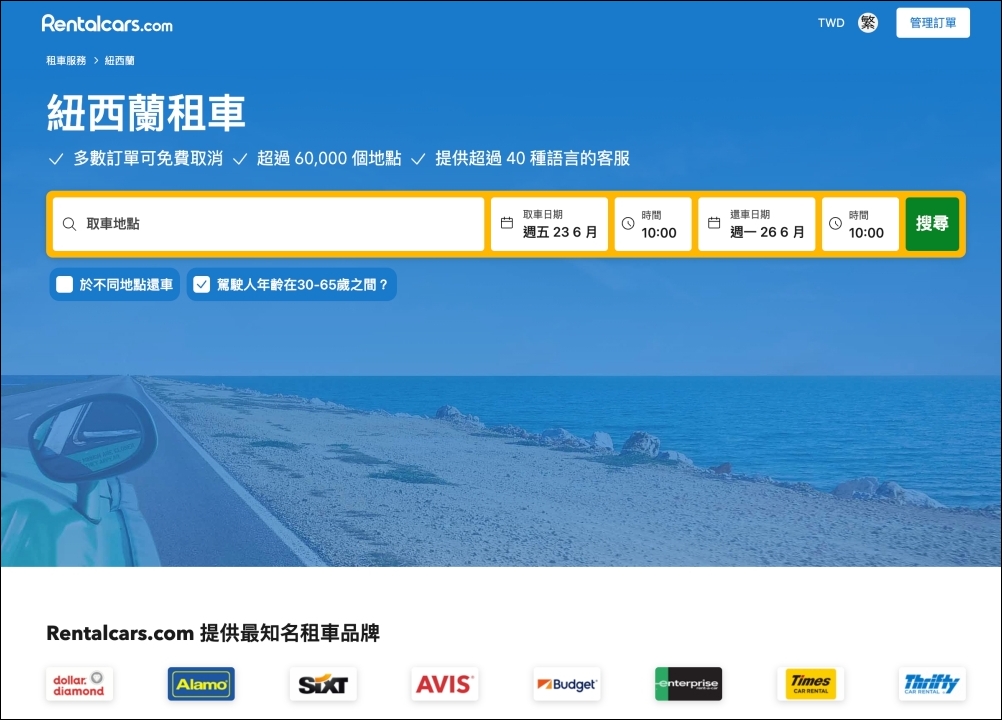This screenshot has width=1002, height=720.
Task: Click the calendar icon beside 取車日期
Action: (507, 223)
